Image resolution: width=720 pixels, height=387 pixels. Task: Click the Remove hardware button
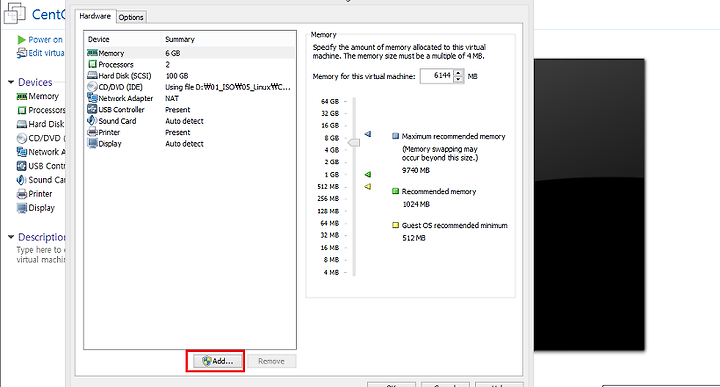pos(271,361)
